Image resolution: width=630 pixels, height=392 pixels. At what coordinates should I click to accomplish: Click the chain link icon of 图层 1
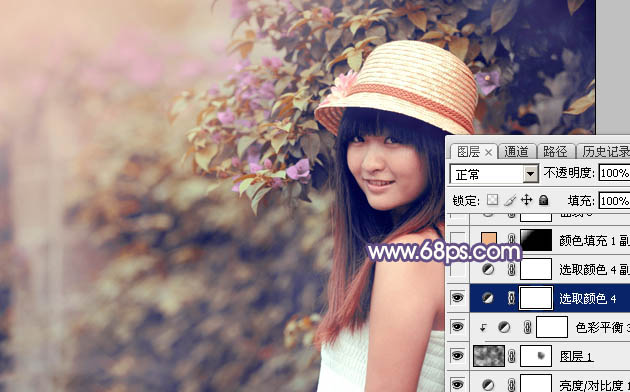click(x=511, y=356)
